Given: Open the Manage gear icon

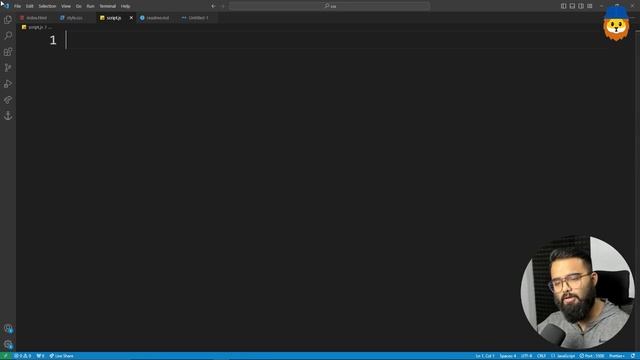Looking at the screenshot, I should pos(8,344).
